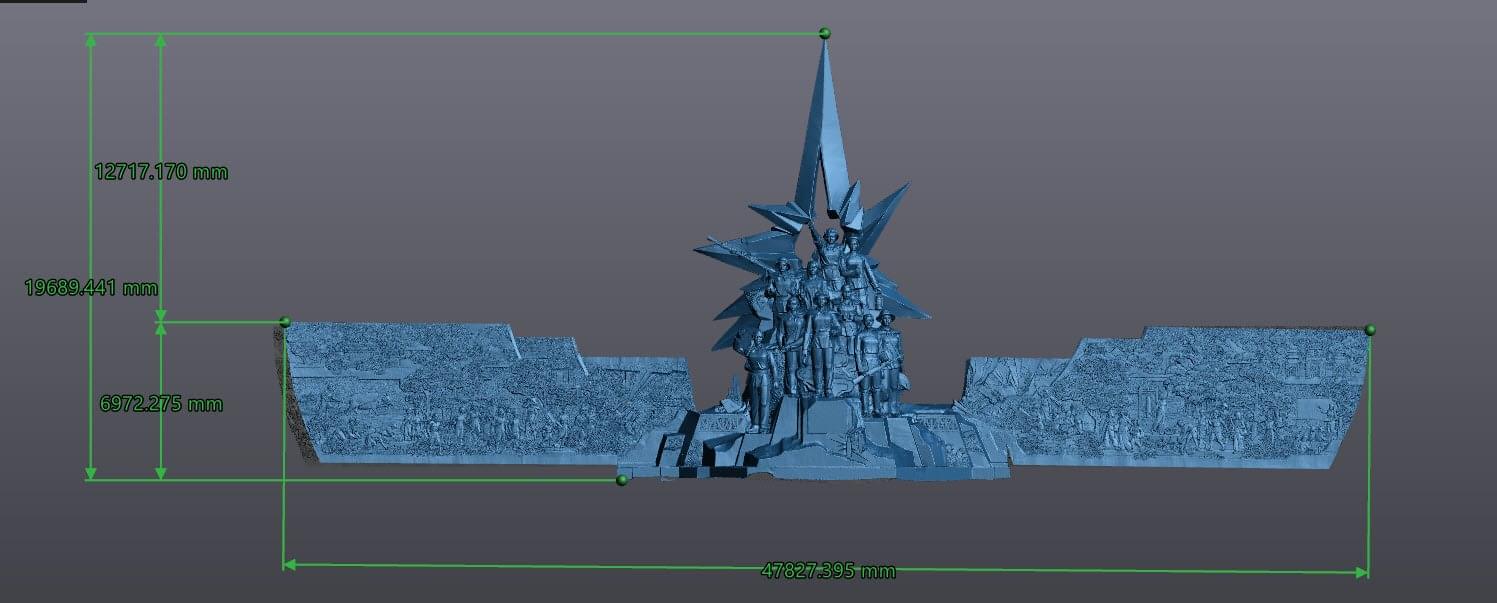Select the 19689.441 mm dimension label
The height and width of the screenshot is (603, 1497).
(91, 288)
